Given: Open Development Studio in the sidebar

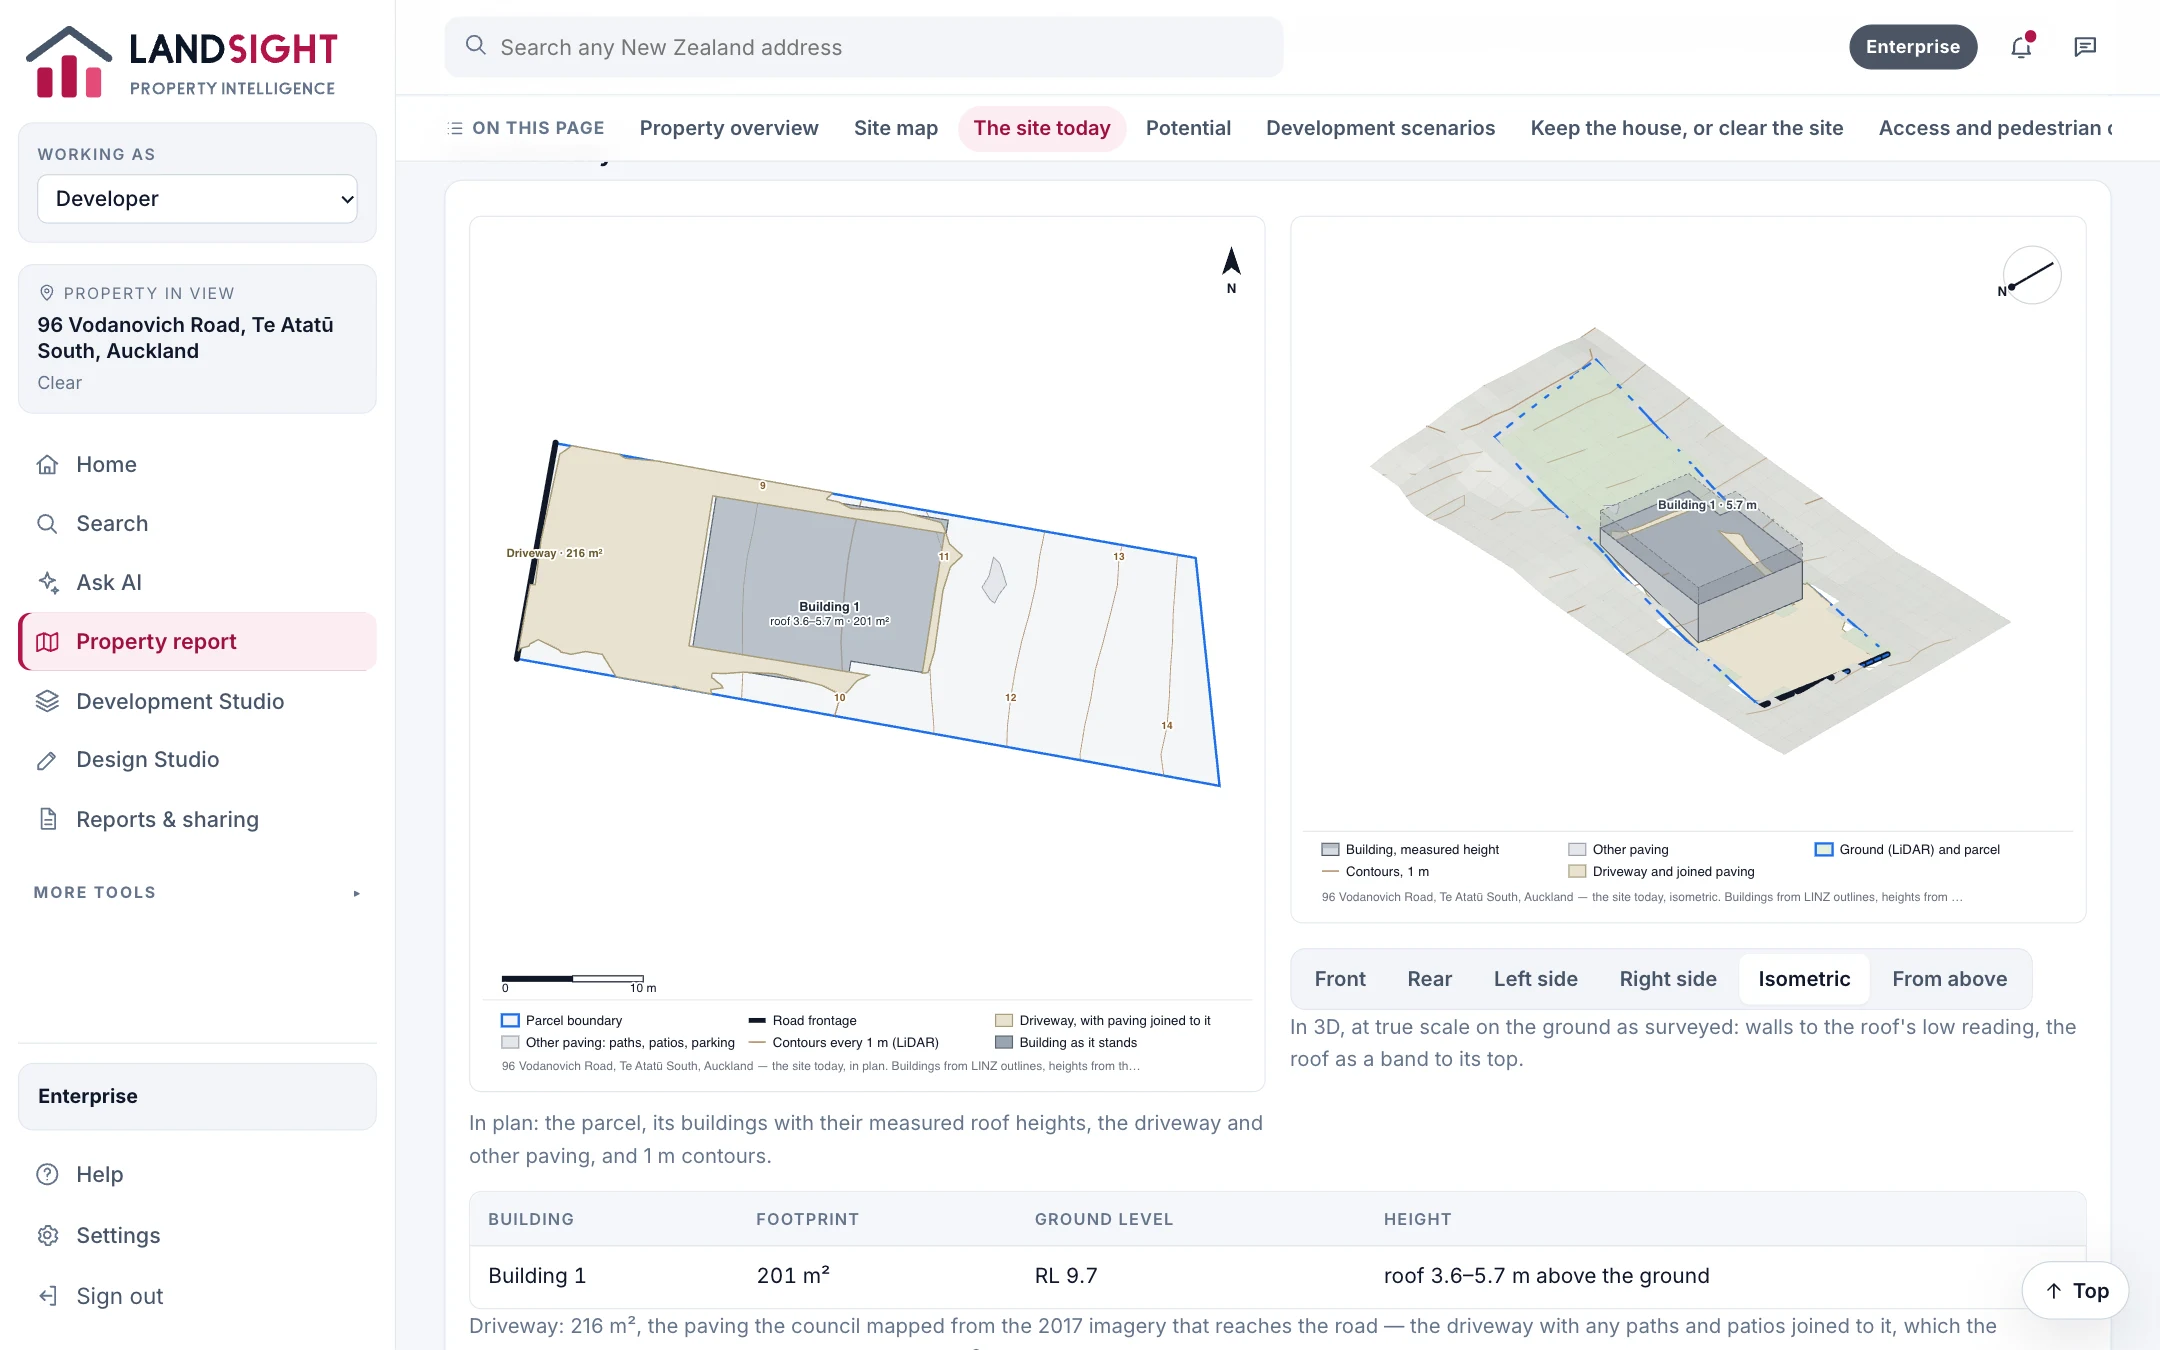Looking at the screenshot, I should (x=197, y=701).
